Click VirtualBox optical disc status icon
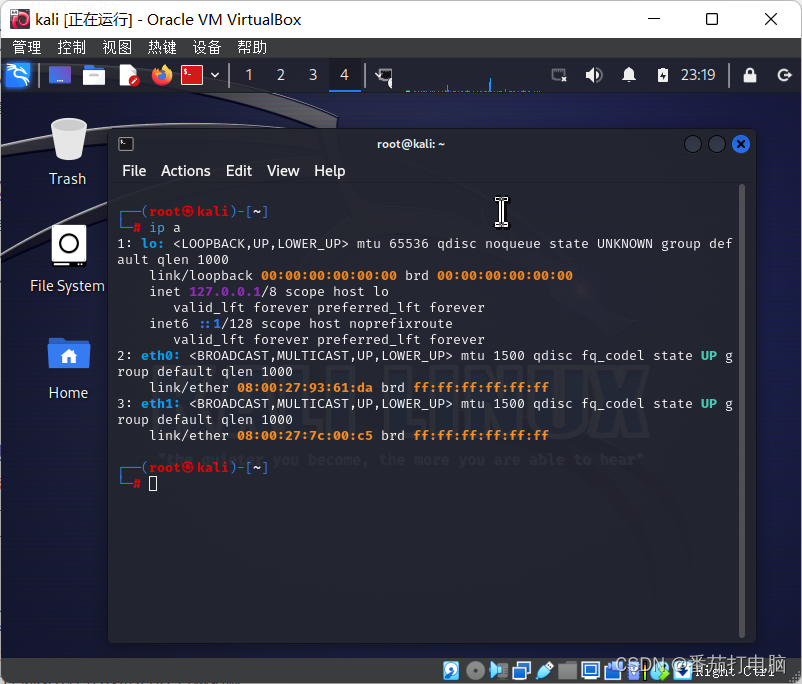The height and width of the screenshot is (684, 802). 476,670
